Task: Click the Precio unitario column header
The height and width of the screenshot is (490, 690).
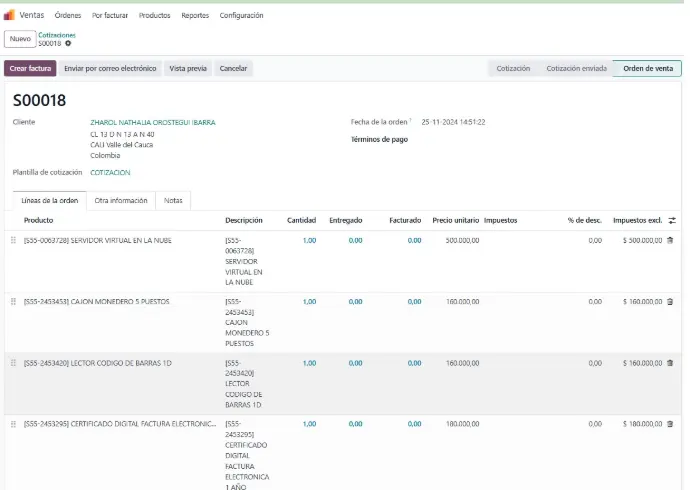Action: (455, 220)
